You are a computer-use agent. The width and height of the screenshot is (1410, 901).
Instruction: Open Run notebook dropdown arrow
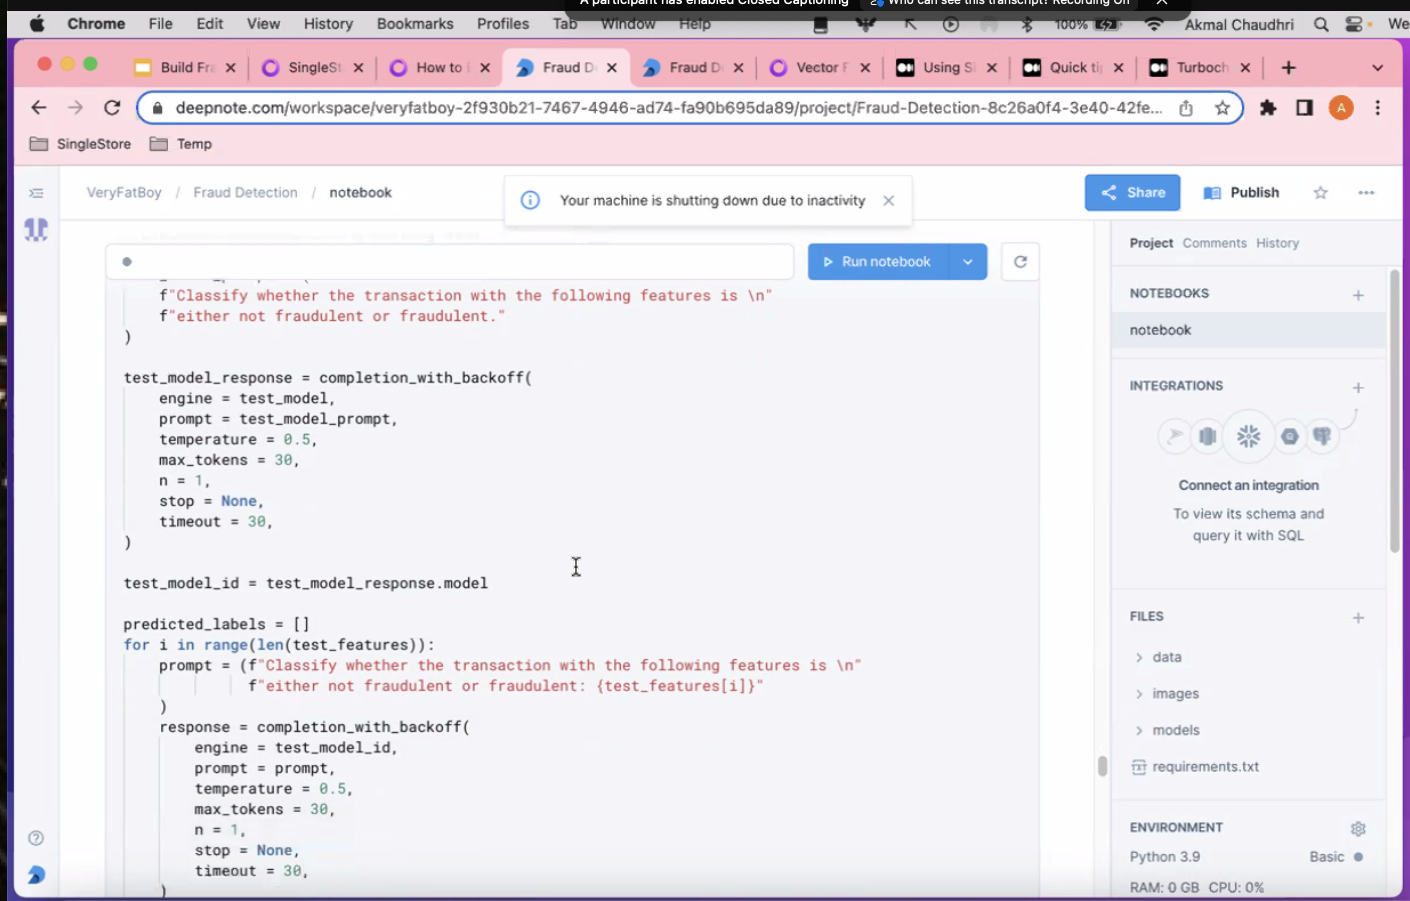[967, 262]
